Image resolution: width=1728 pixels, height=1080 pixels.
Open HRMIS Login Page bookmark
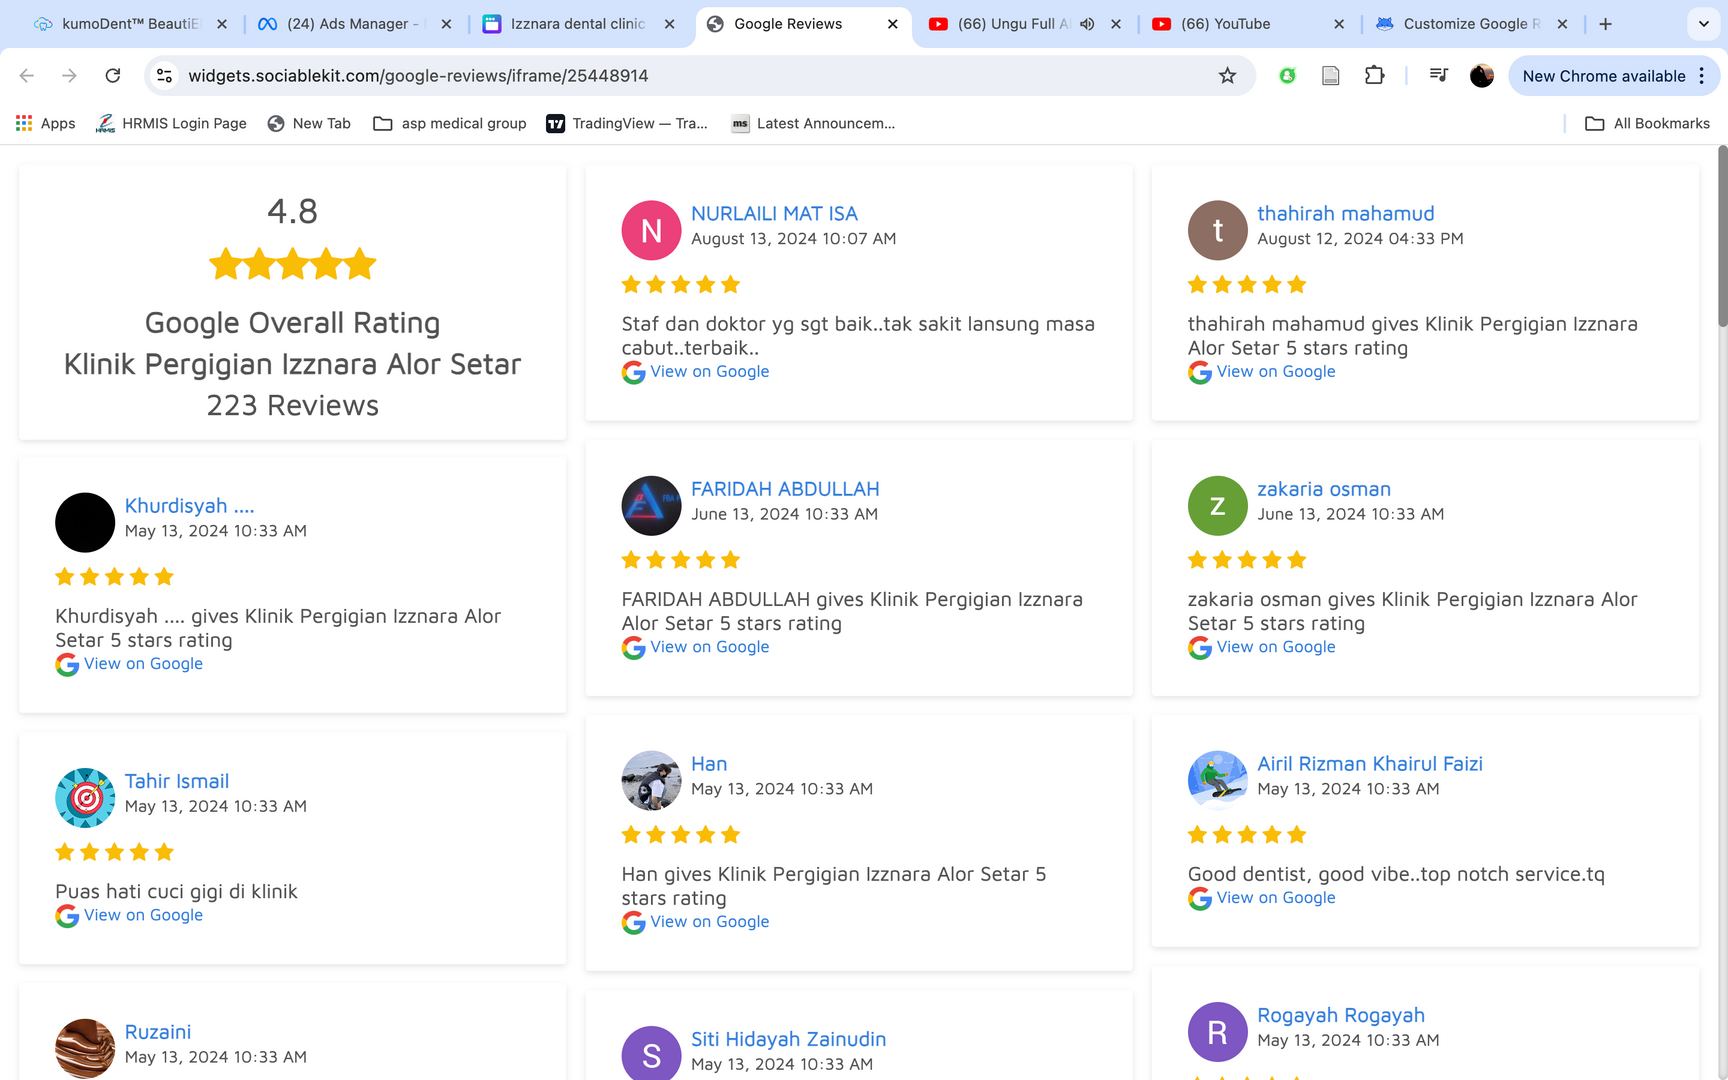pos(171,124)
